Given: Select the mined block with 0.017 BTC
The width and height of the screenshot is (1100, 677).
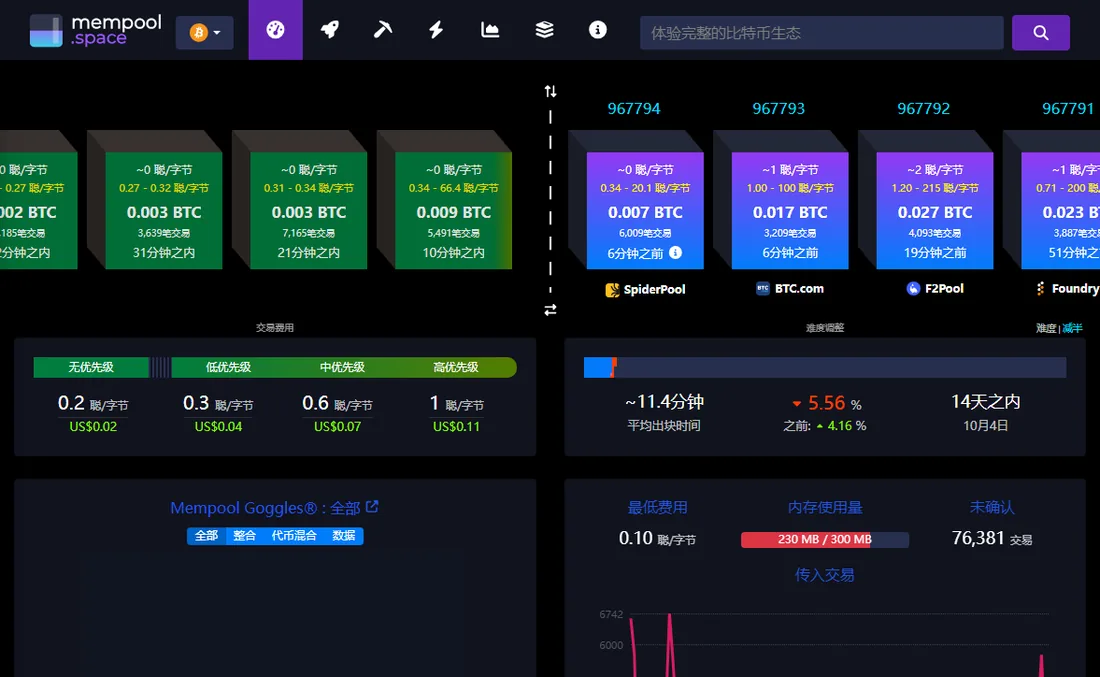Looking at the screenshot, I should [x=790, y=210].
